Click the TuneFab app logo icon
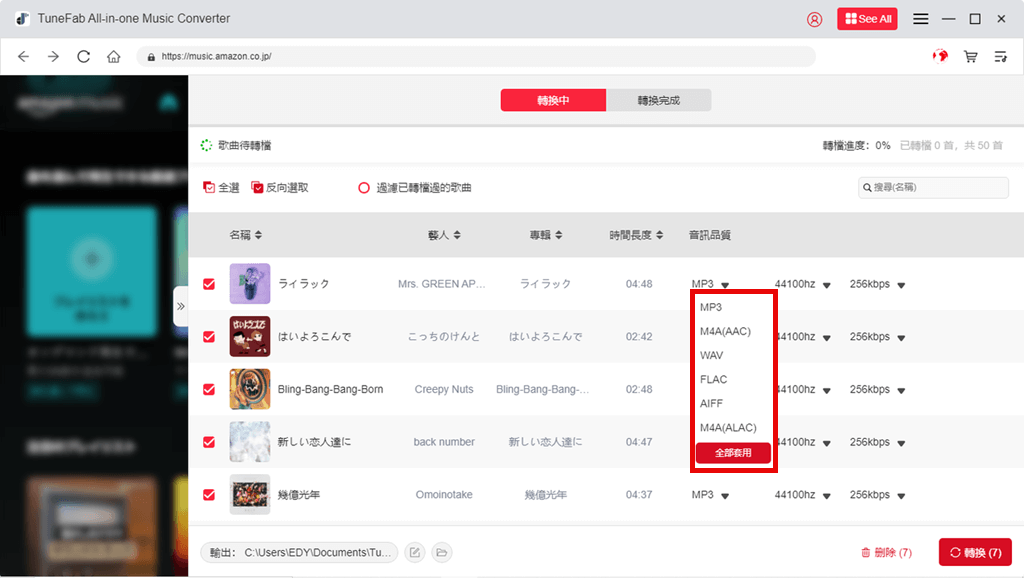1024x578 pixels. click(22, 19)
